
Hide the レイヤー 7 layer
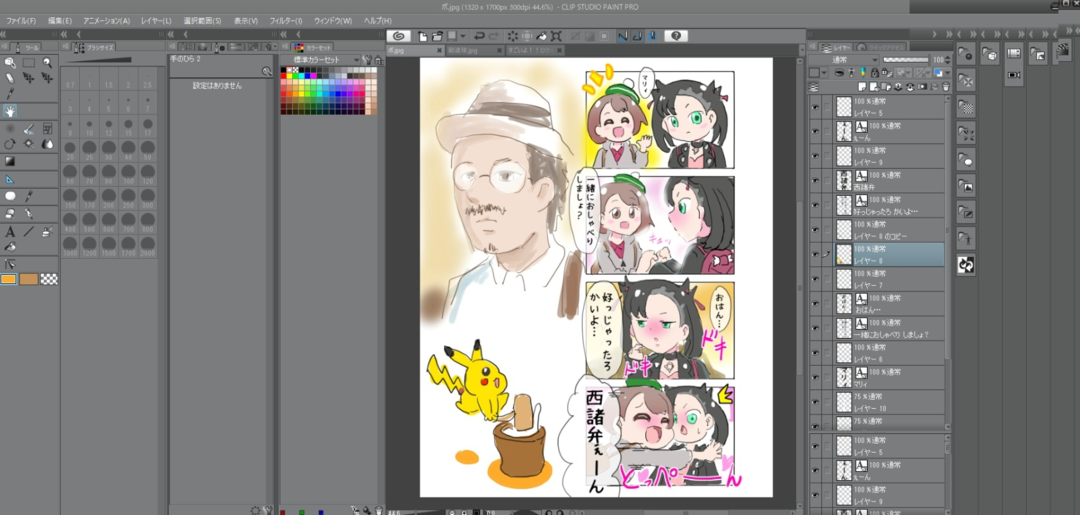click(x=816, y=279)
